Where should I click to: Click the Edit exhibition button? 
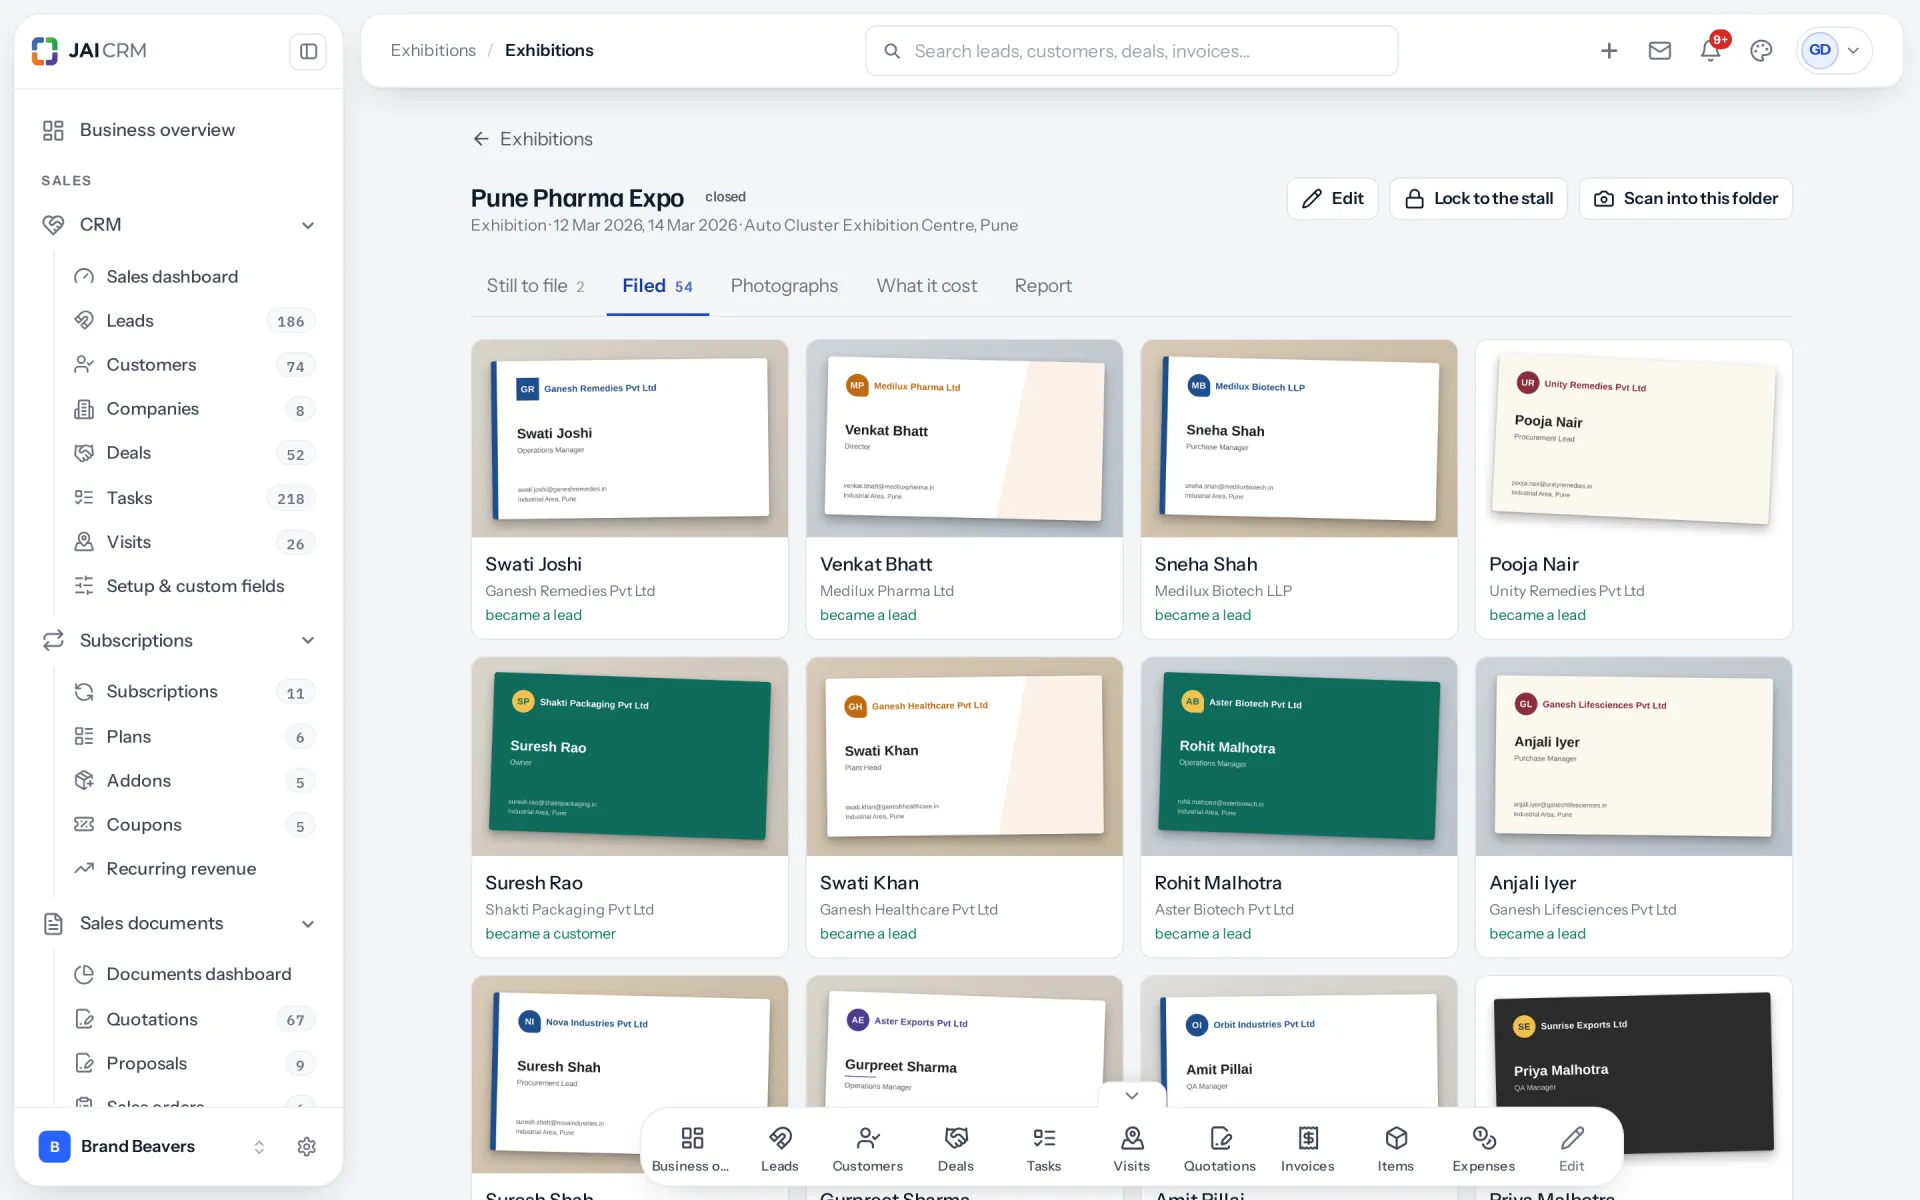1333,199
